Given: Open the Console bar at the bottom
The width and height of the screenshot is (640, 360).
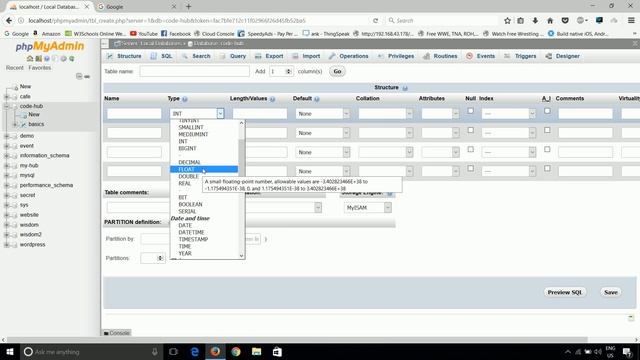Looking at the screenshot, I should point(117,333).
